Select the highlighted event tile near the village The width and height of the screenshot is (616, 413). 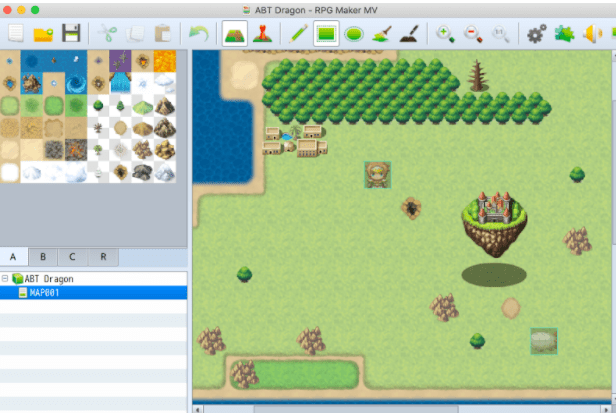[378, 175]
